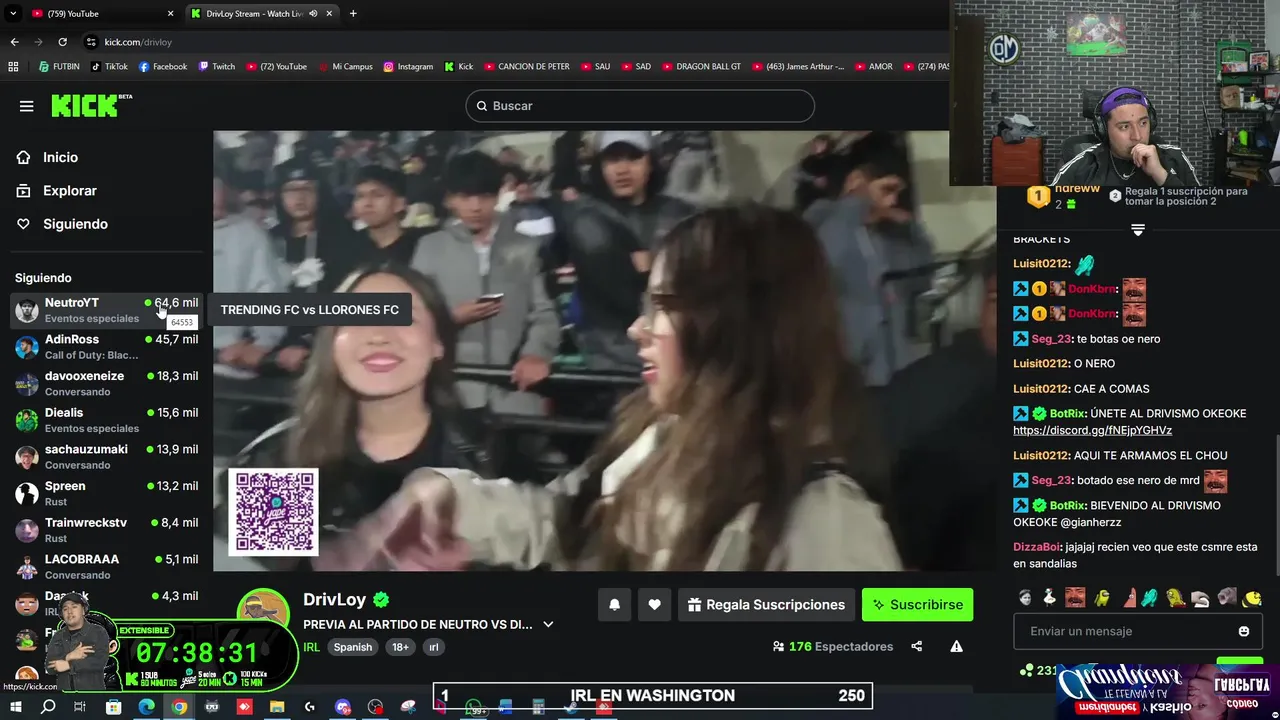Open the TikTok bookmark
The image size is (1280, 720).
[109, 67]
